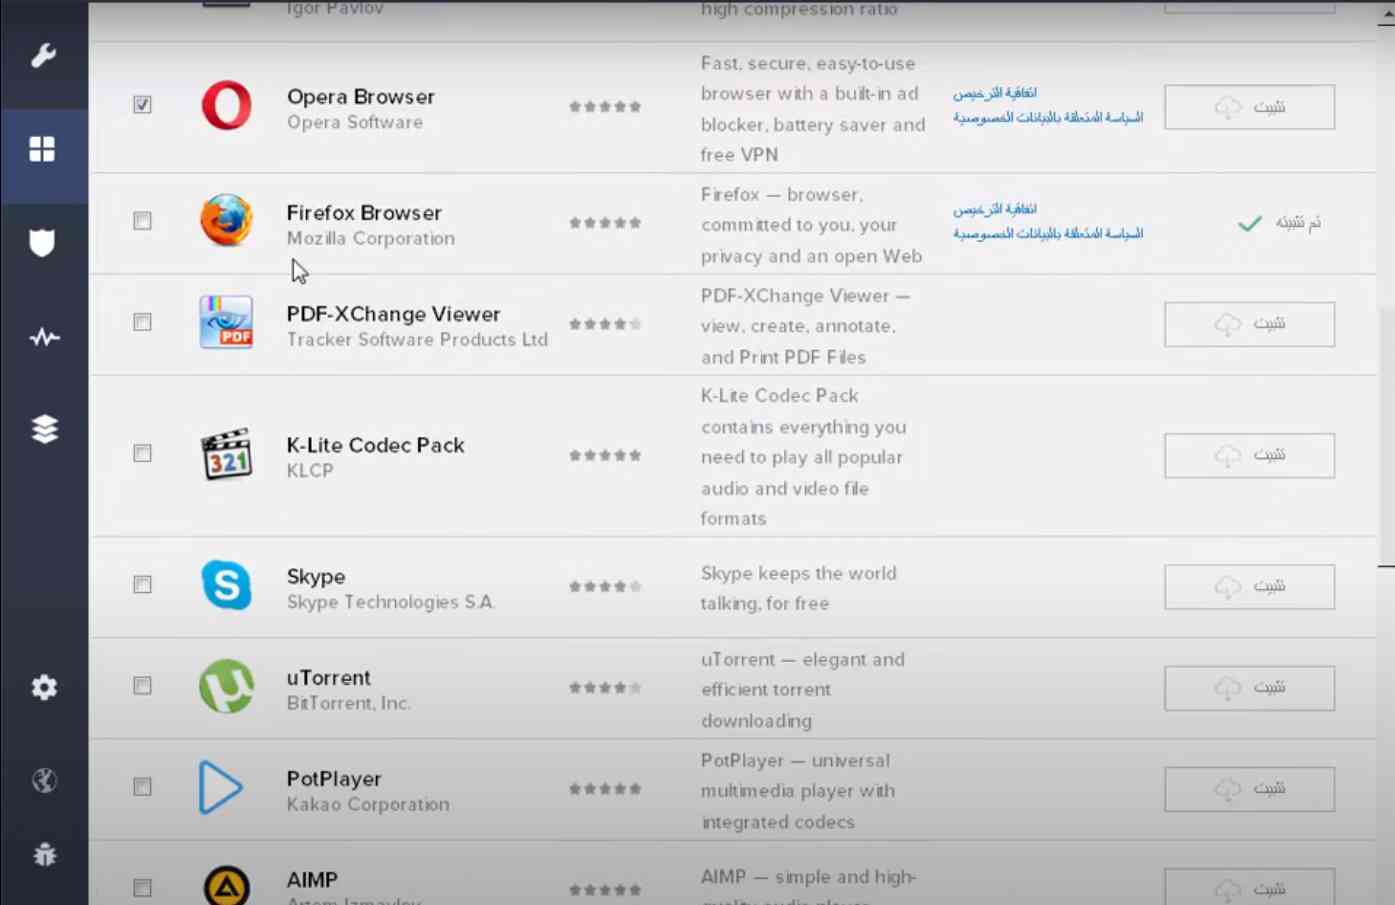
Task: Click the uTorrent logo icon
Action: [x=226, y=686]
